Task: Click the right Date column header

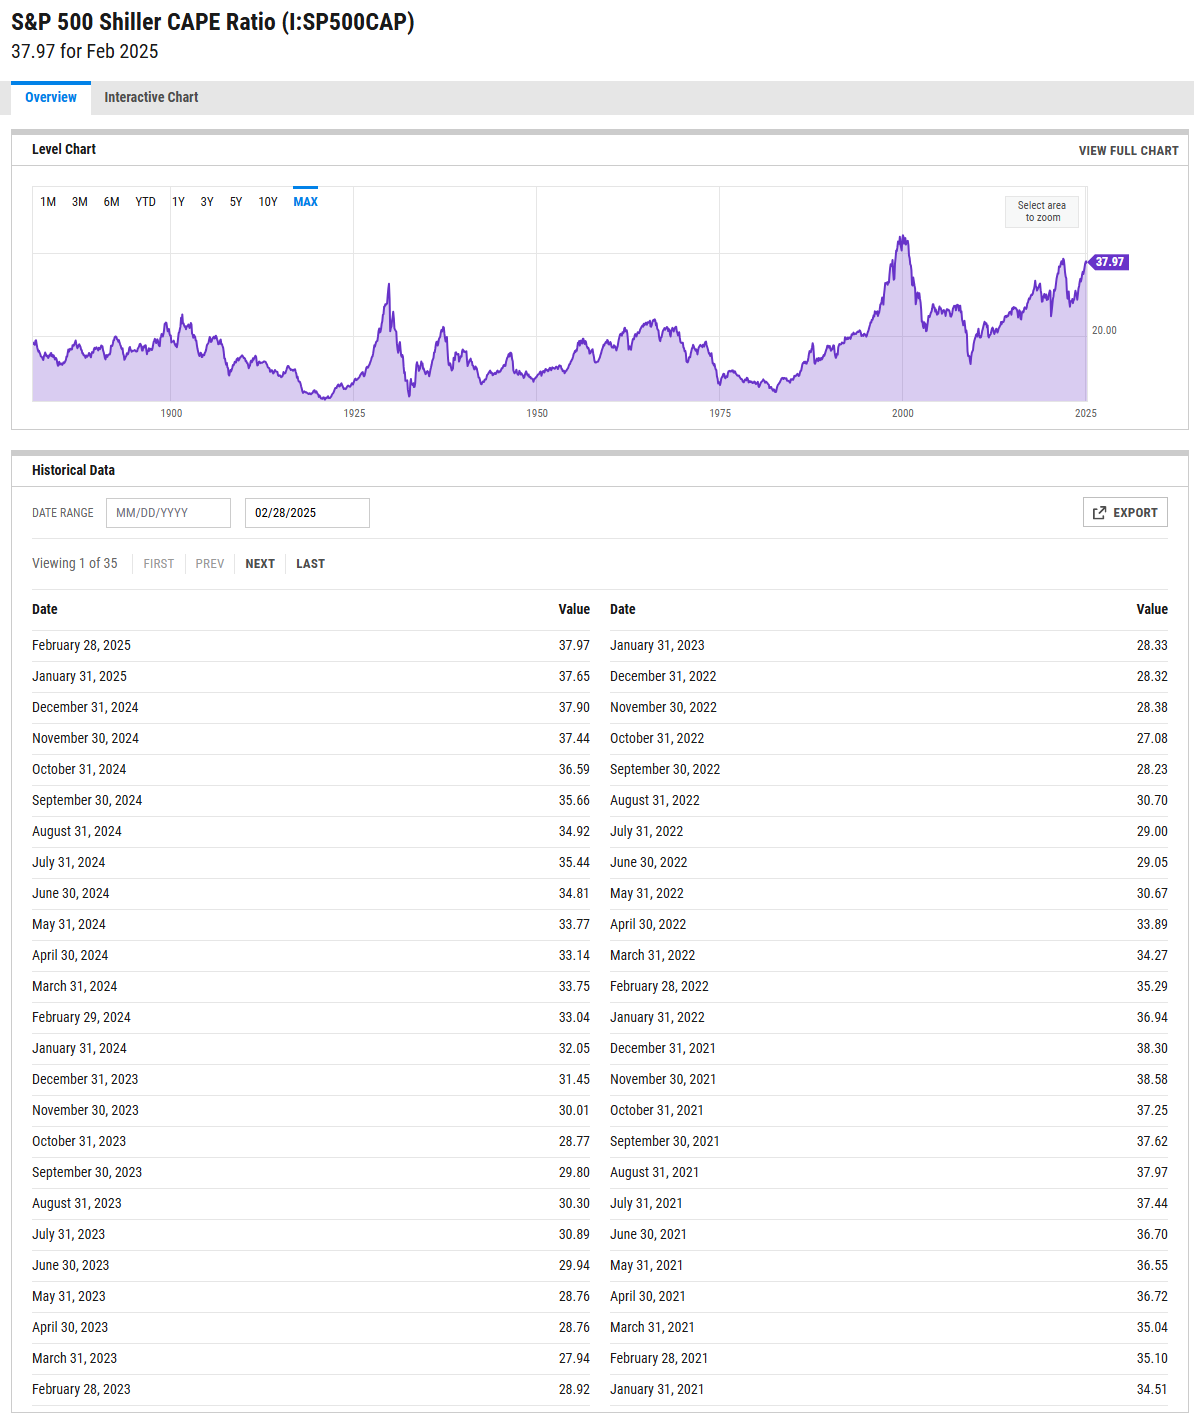Action: pyautogui.click(x=623, y=609)
